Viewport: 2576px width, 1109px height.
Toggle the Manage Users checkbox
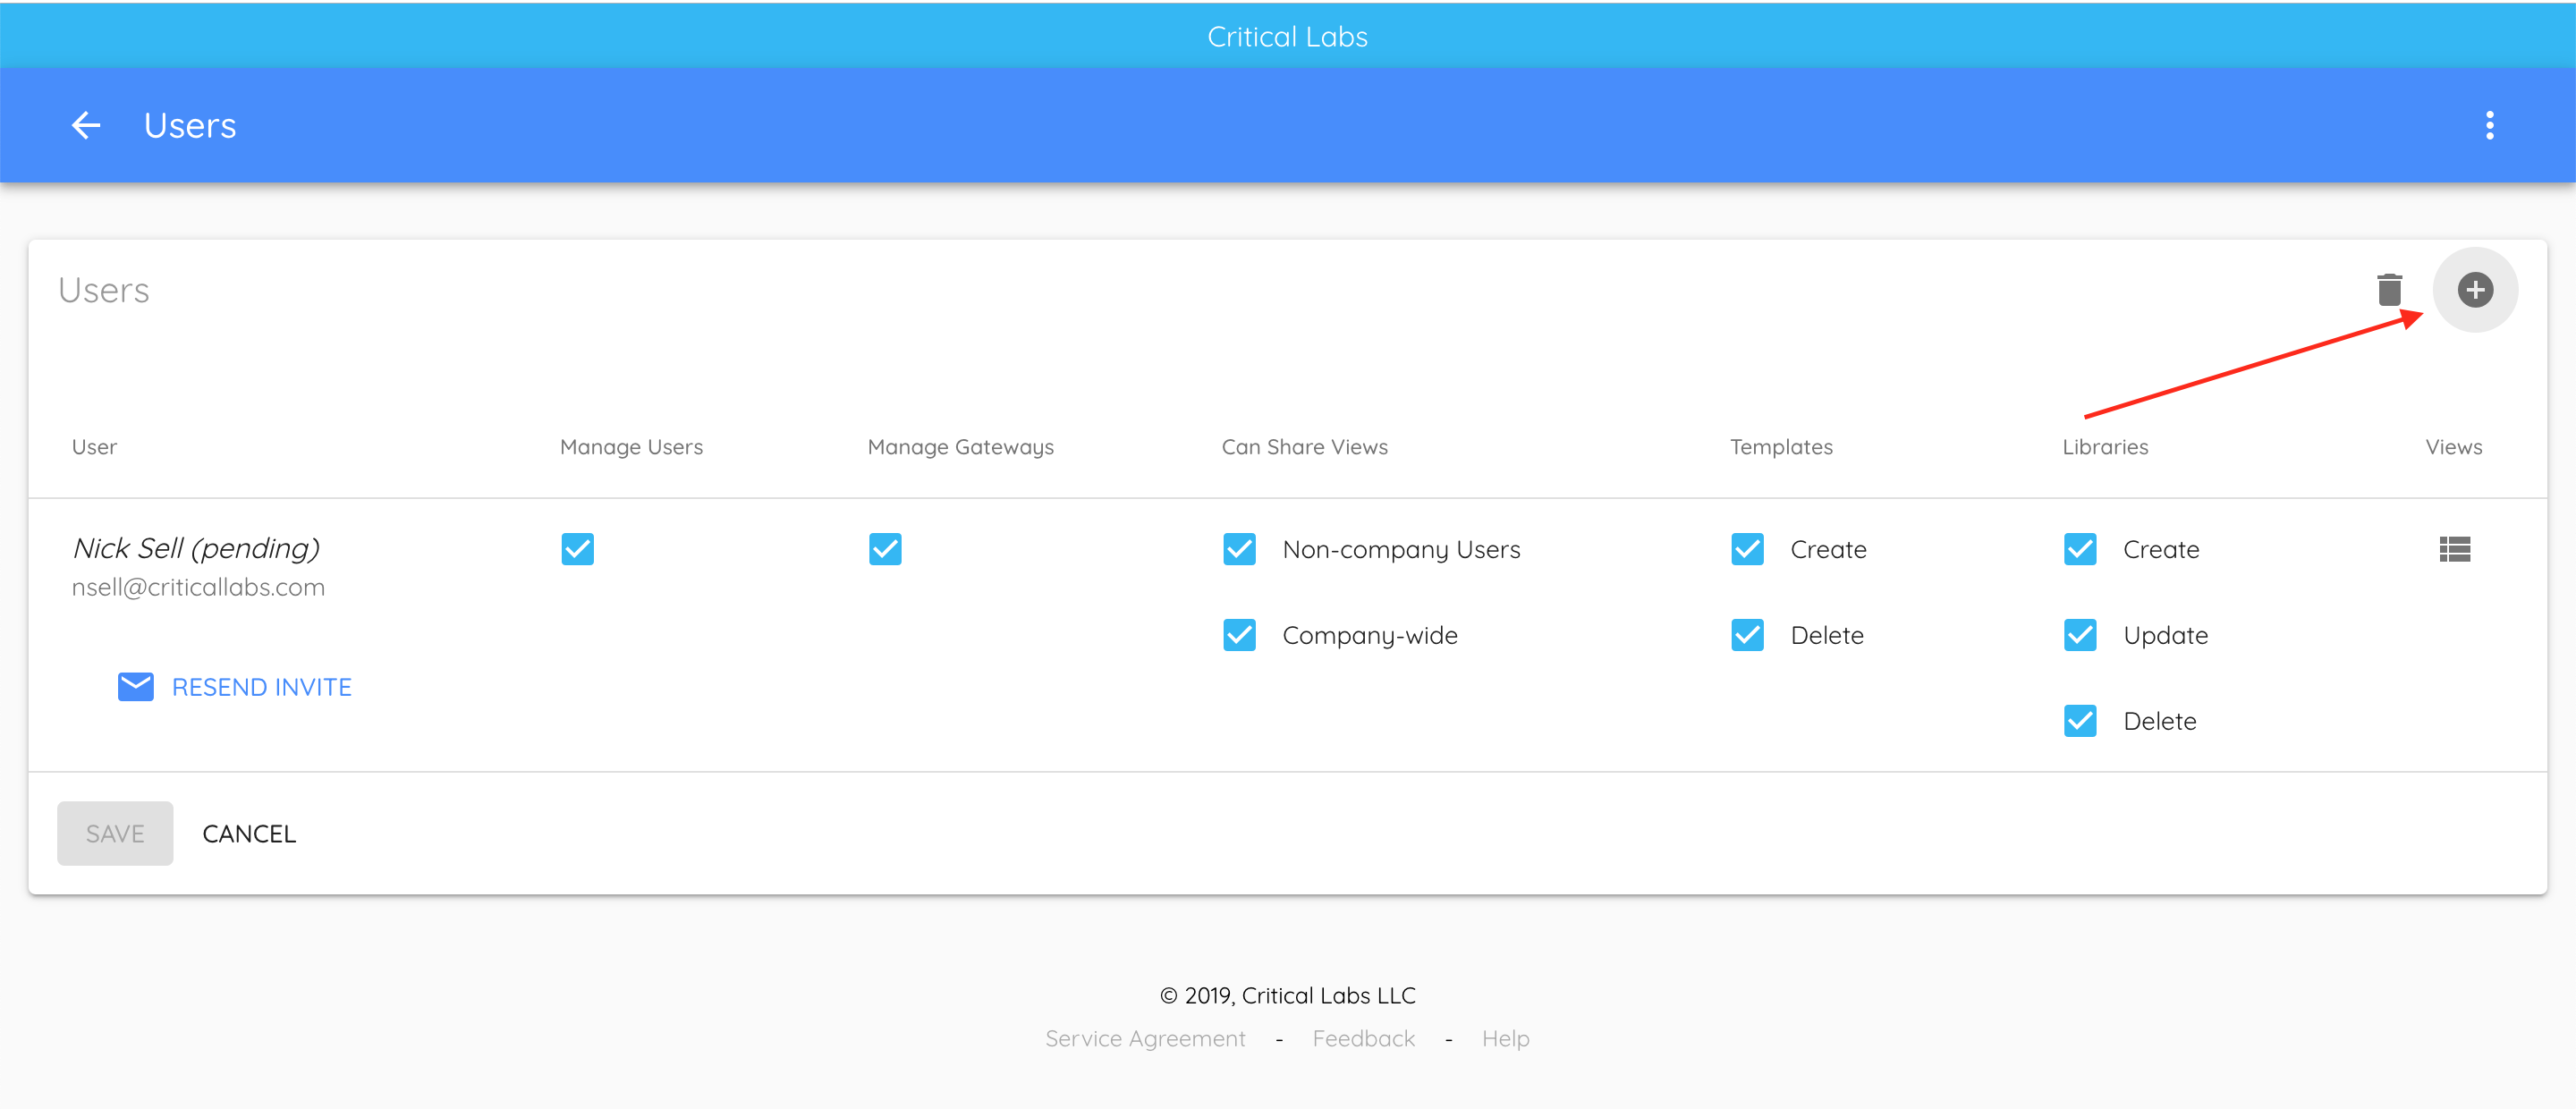click(x=577, y=549)
